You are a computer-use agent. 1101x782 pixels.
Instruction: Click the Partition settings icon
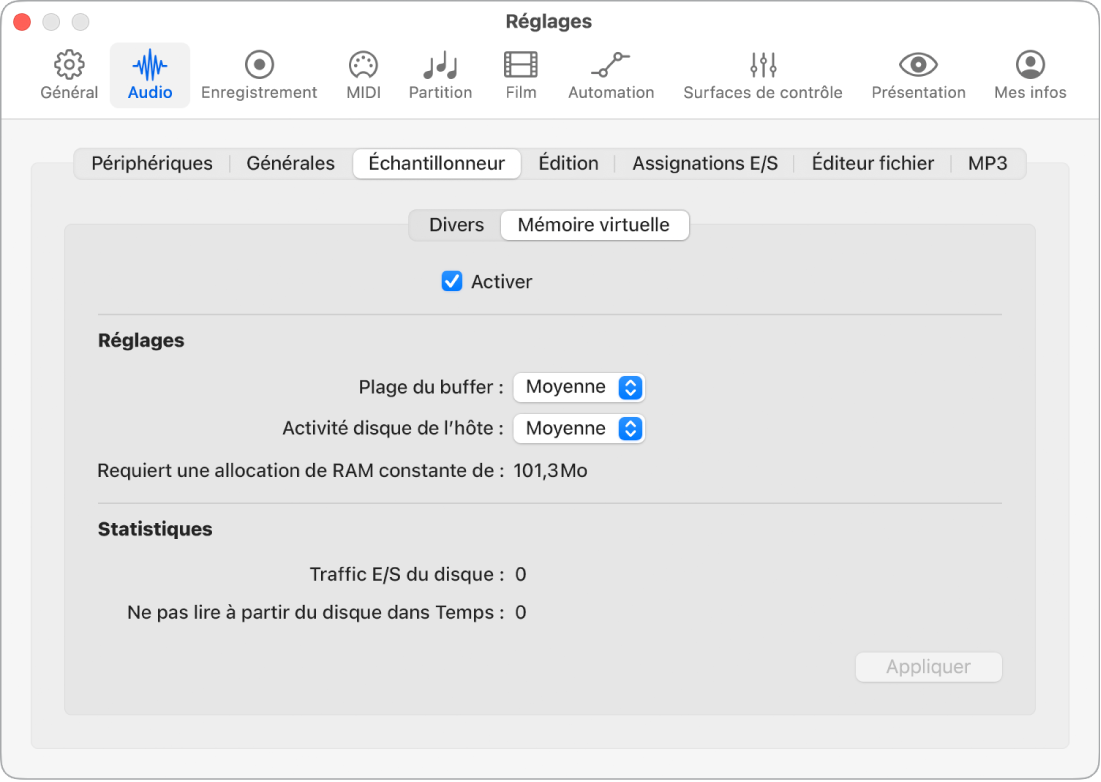(440, 74)
